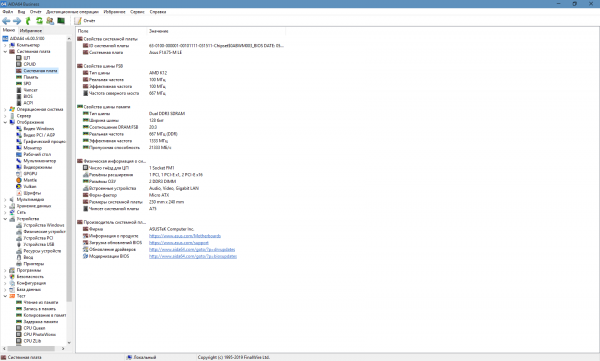Switch to the Меню sidebar tab

pos(9,30)
